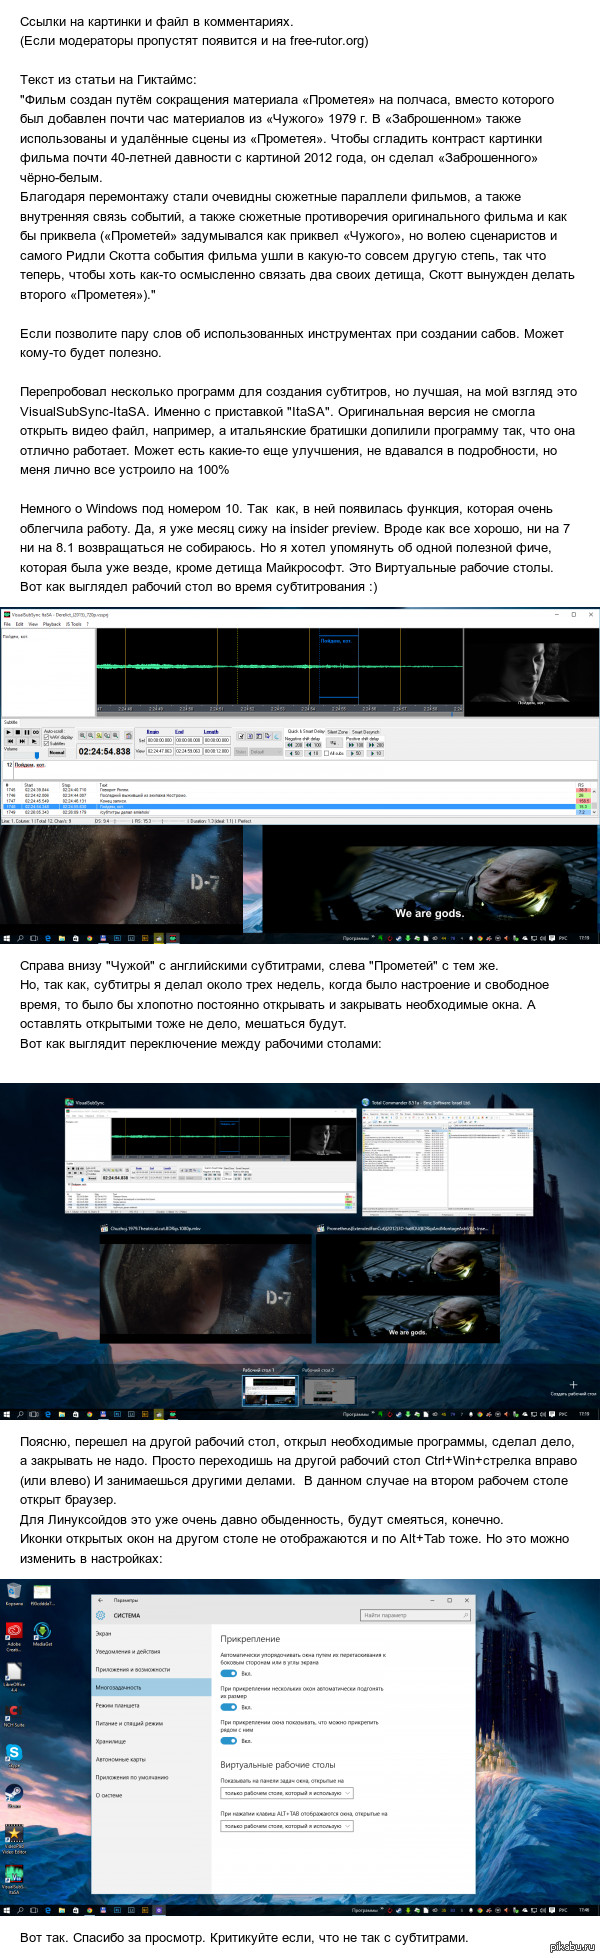This screenshot has width=600, height=1958.
Task: Open Питание и спящий режим section
Action: tap(151, 1724)
